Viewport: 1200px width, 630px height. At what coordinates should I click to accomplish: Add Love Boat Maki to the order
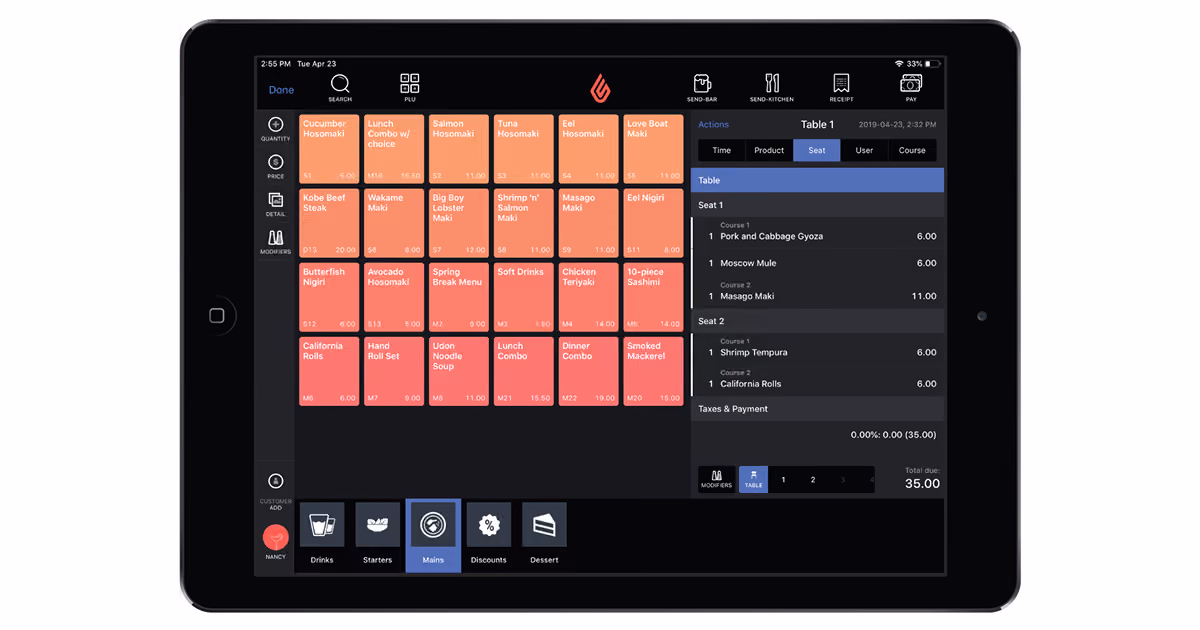(654, 149)
